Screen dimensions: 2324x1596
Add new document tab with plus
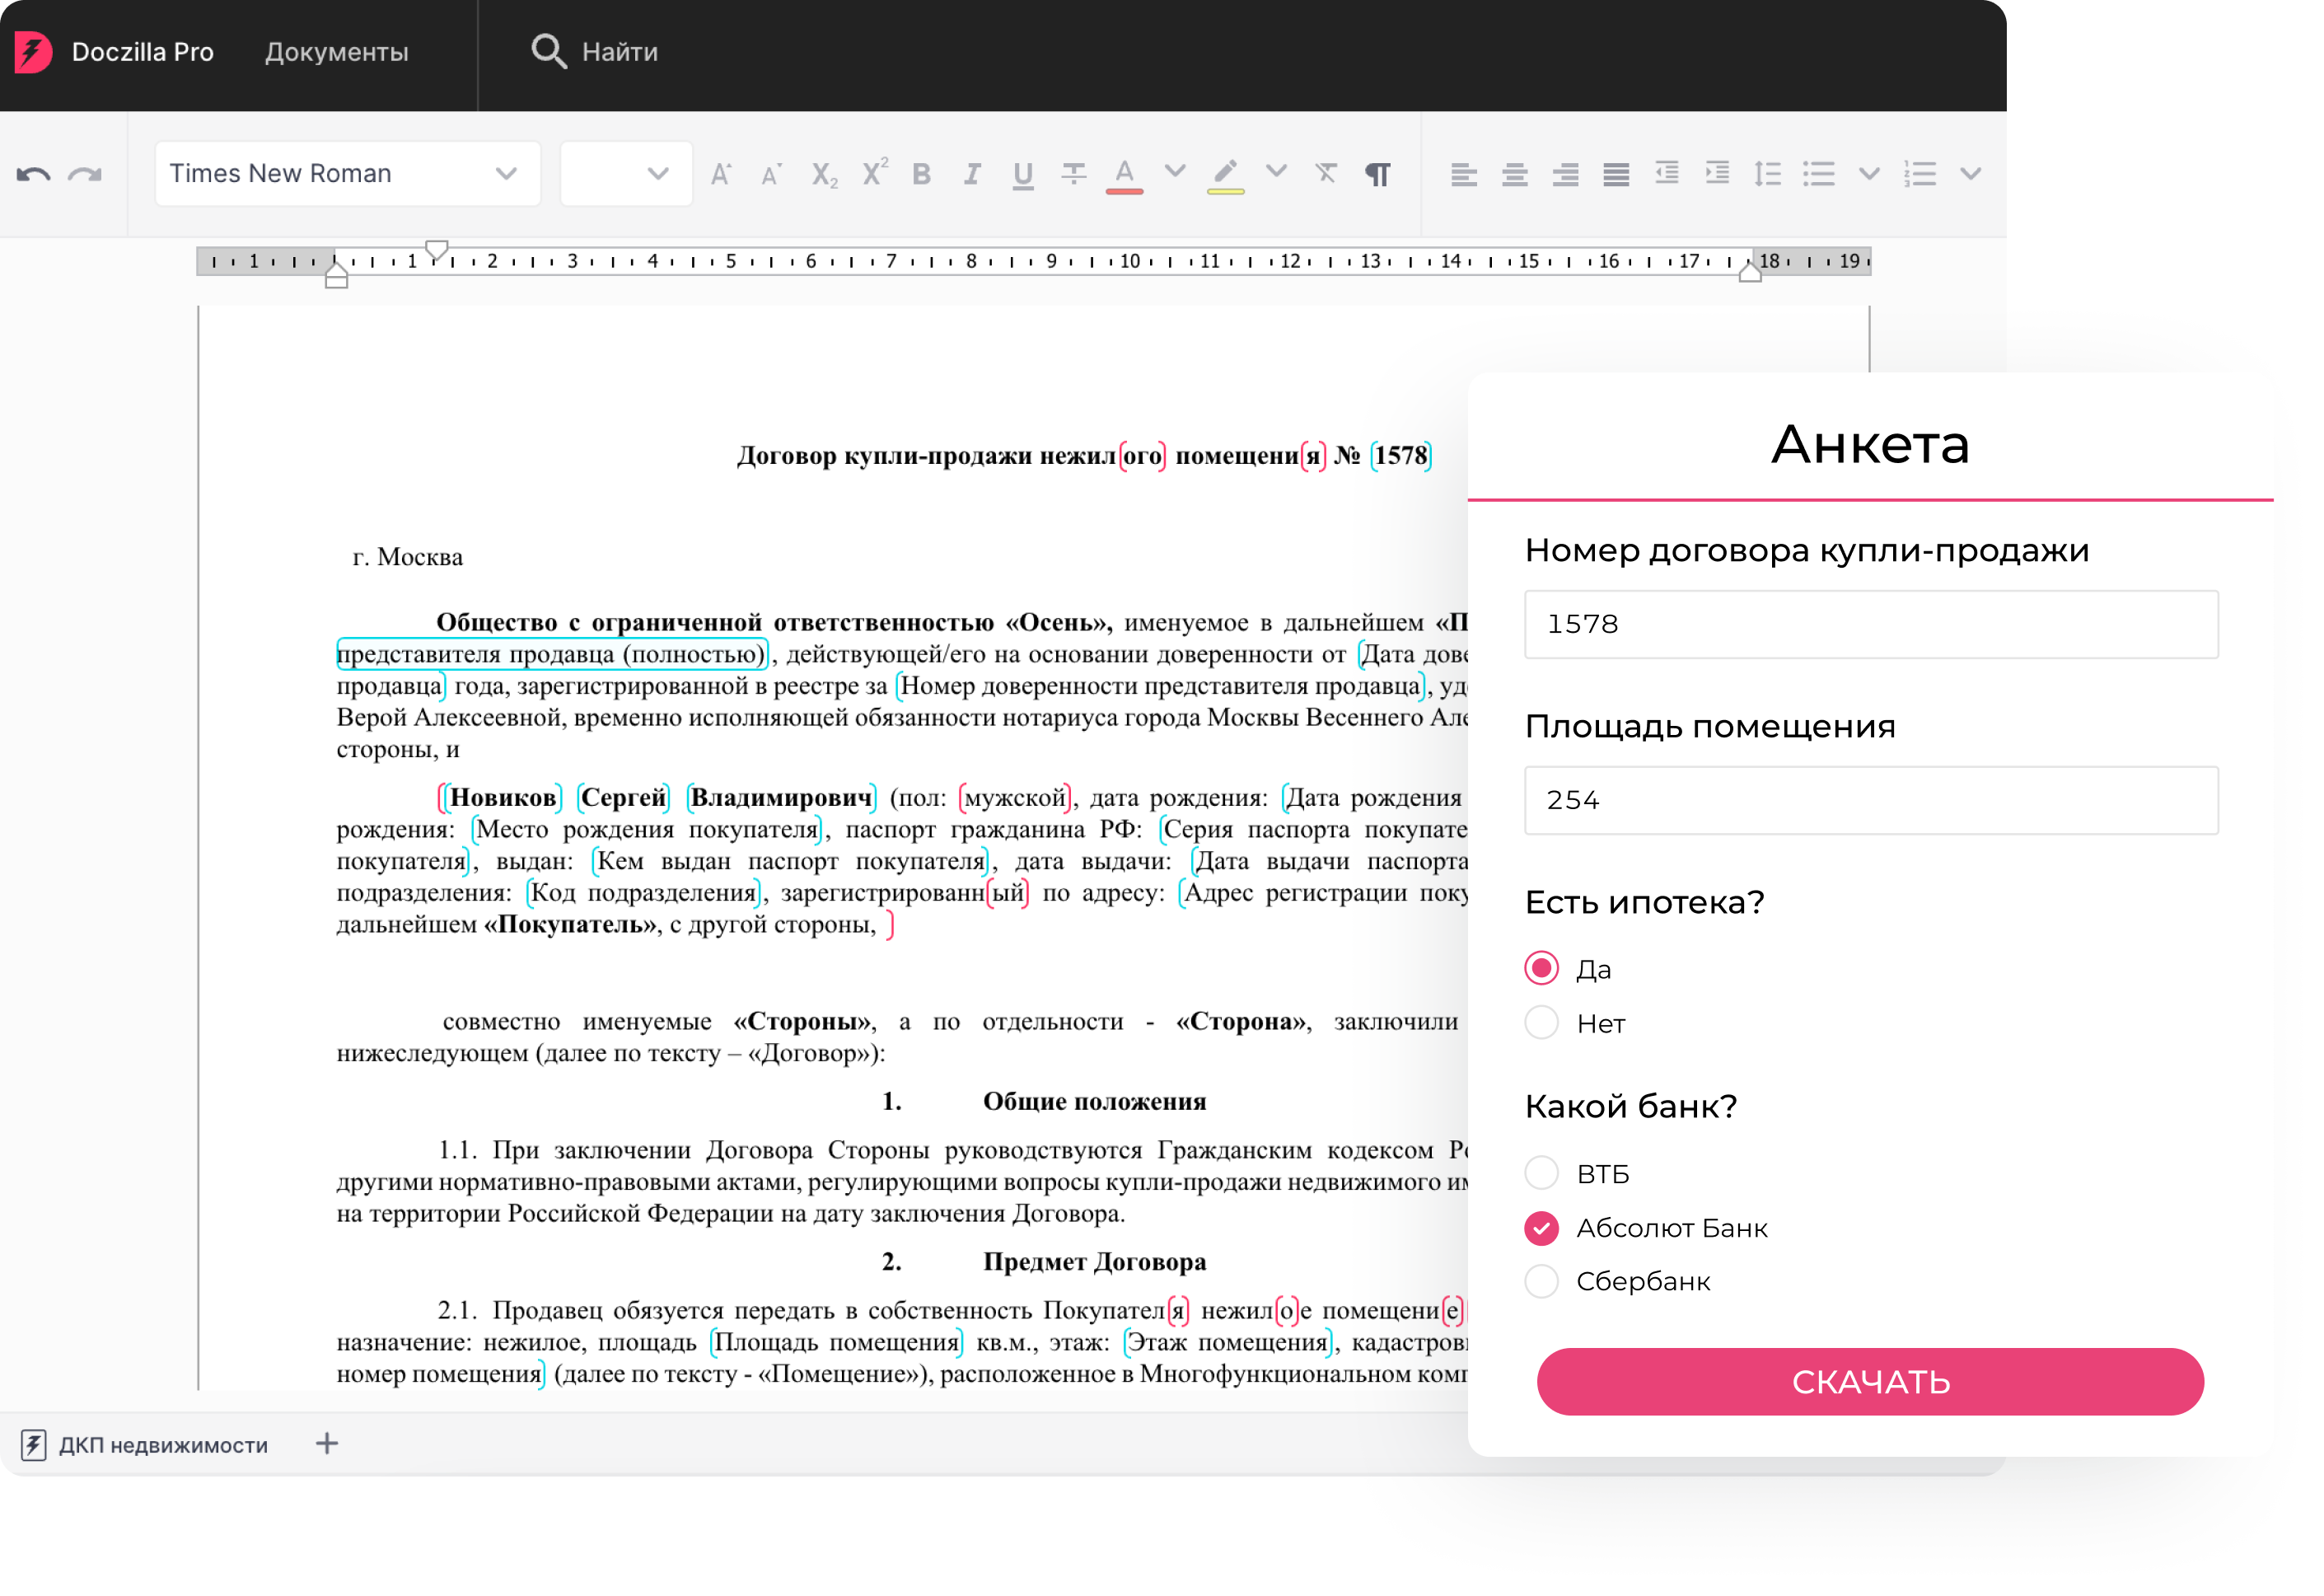[327, 1443]
